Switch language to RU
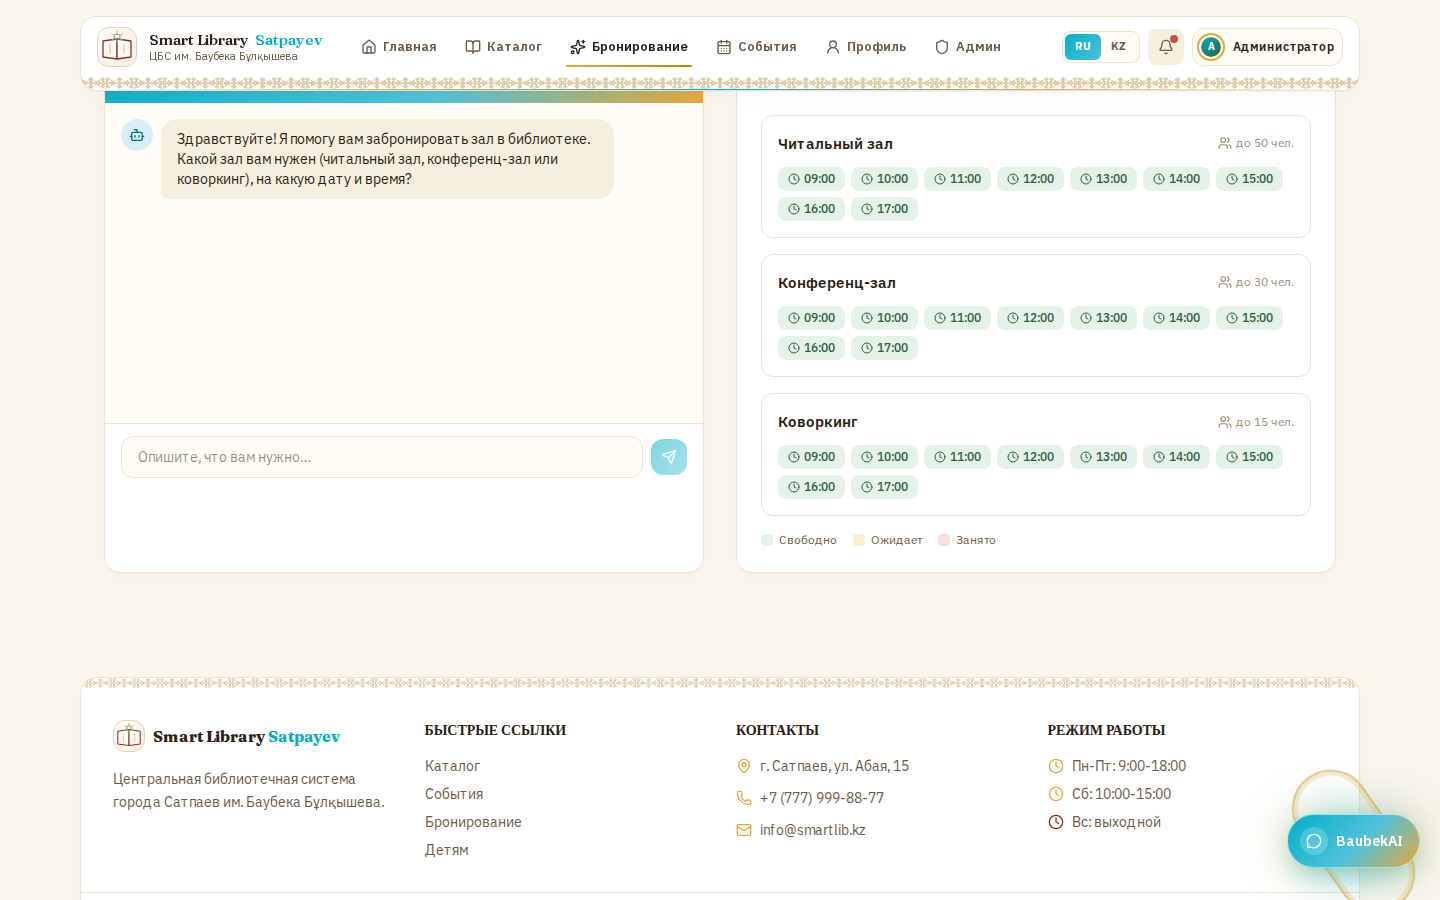Viewport: 1440px width, 900px height. tap(1083, 47)
